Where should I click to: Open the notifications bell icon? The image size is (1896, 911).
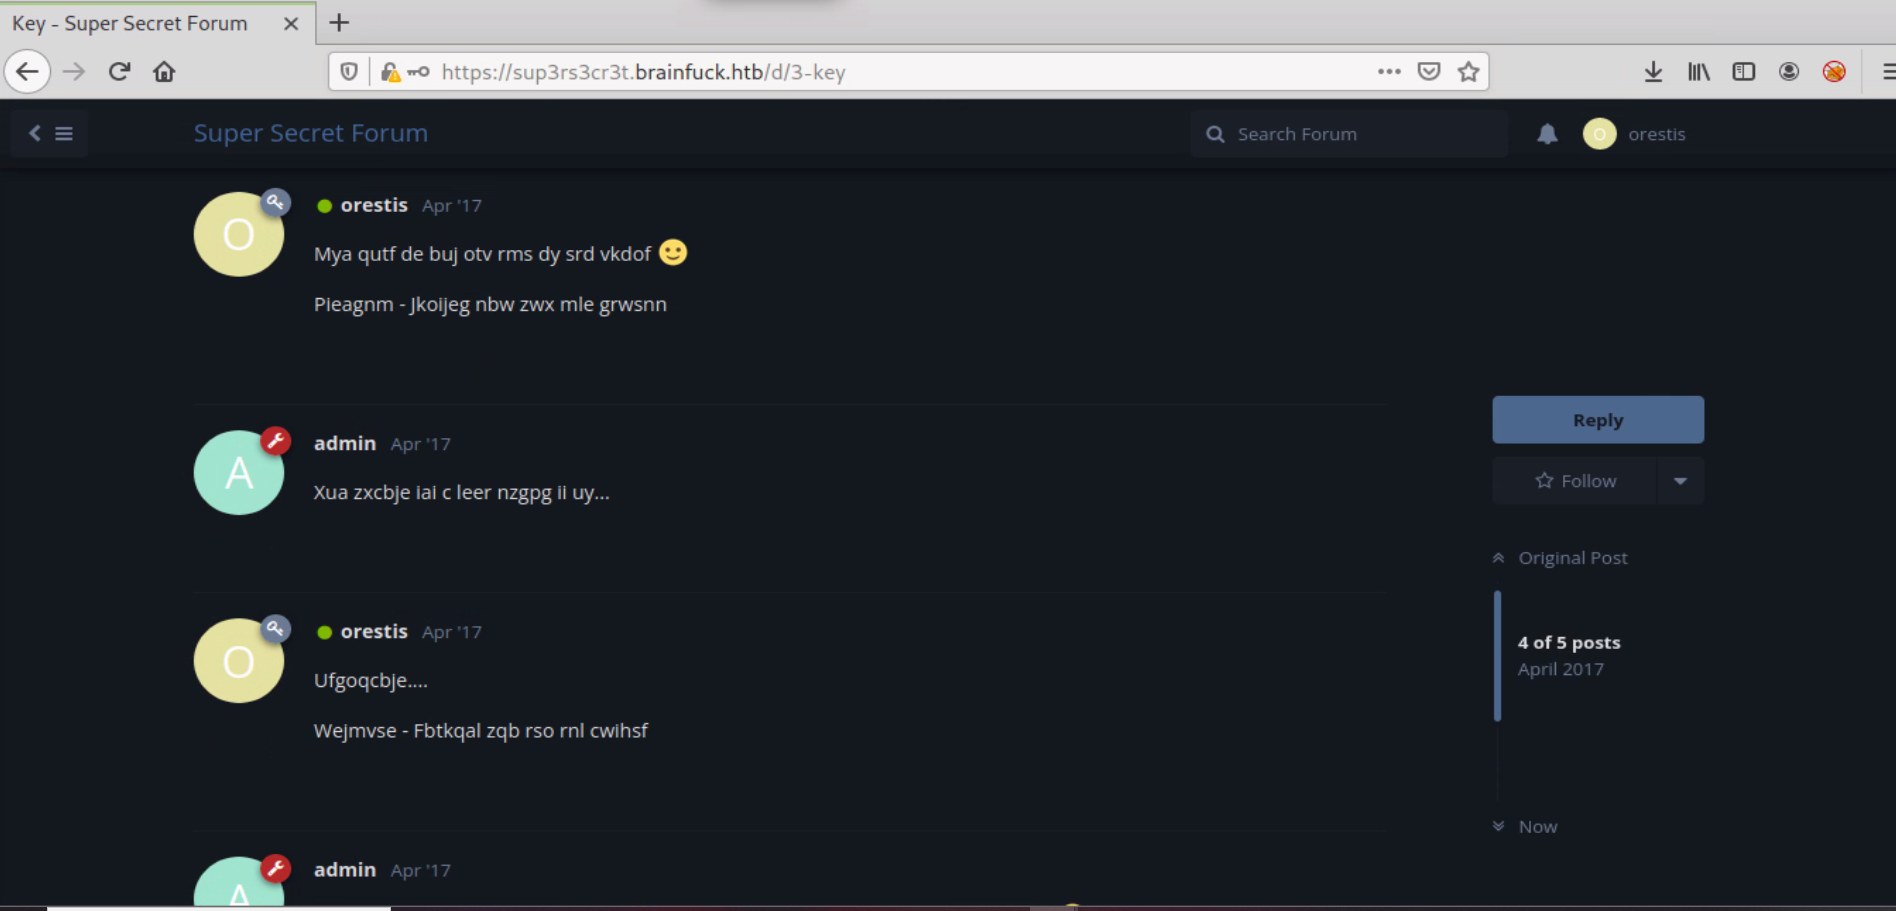(1547, 134)
